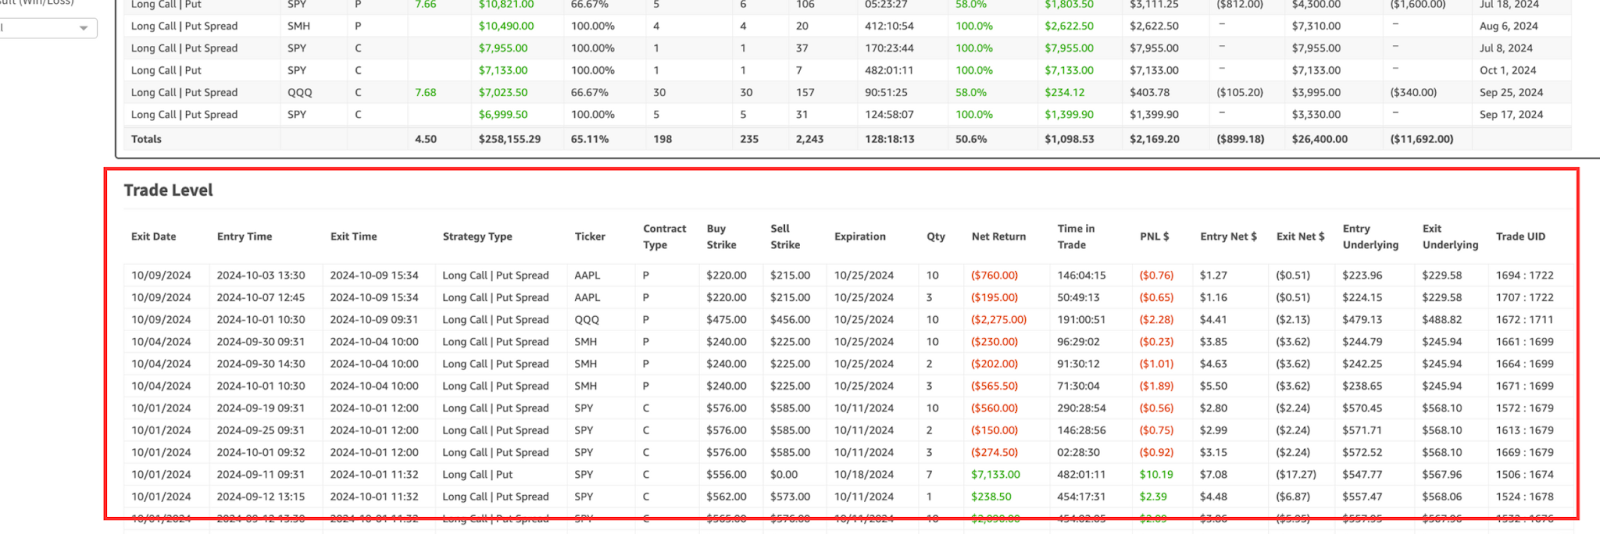Click the $26,400.00 totals cell
The image size is (1600, 534).
(x=1320, y=139)
